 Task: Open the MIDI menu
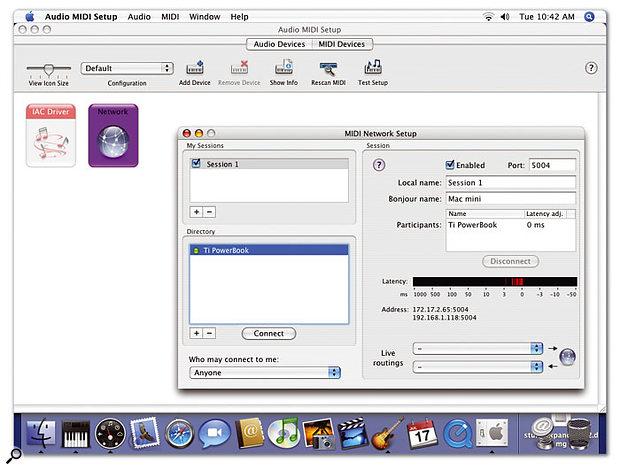pos(170,17)
